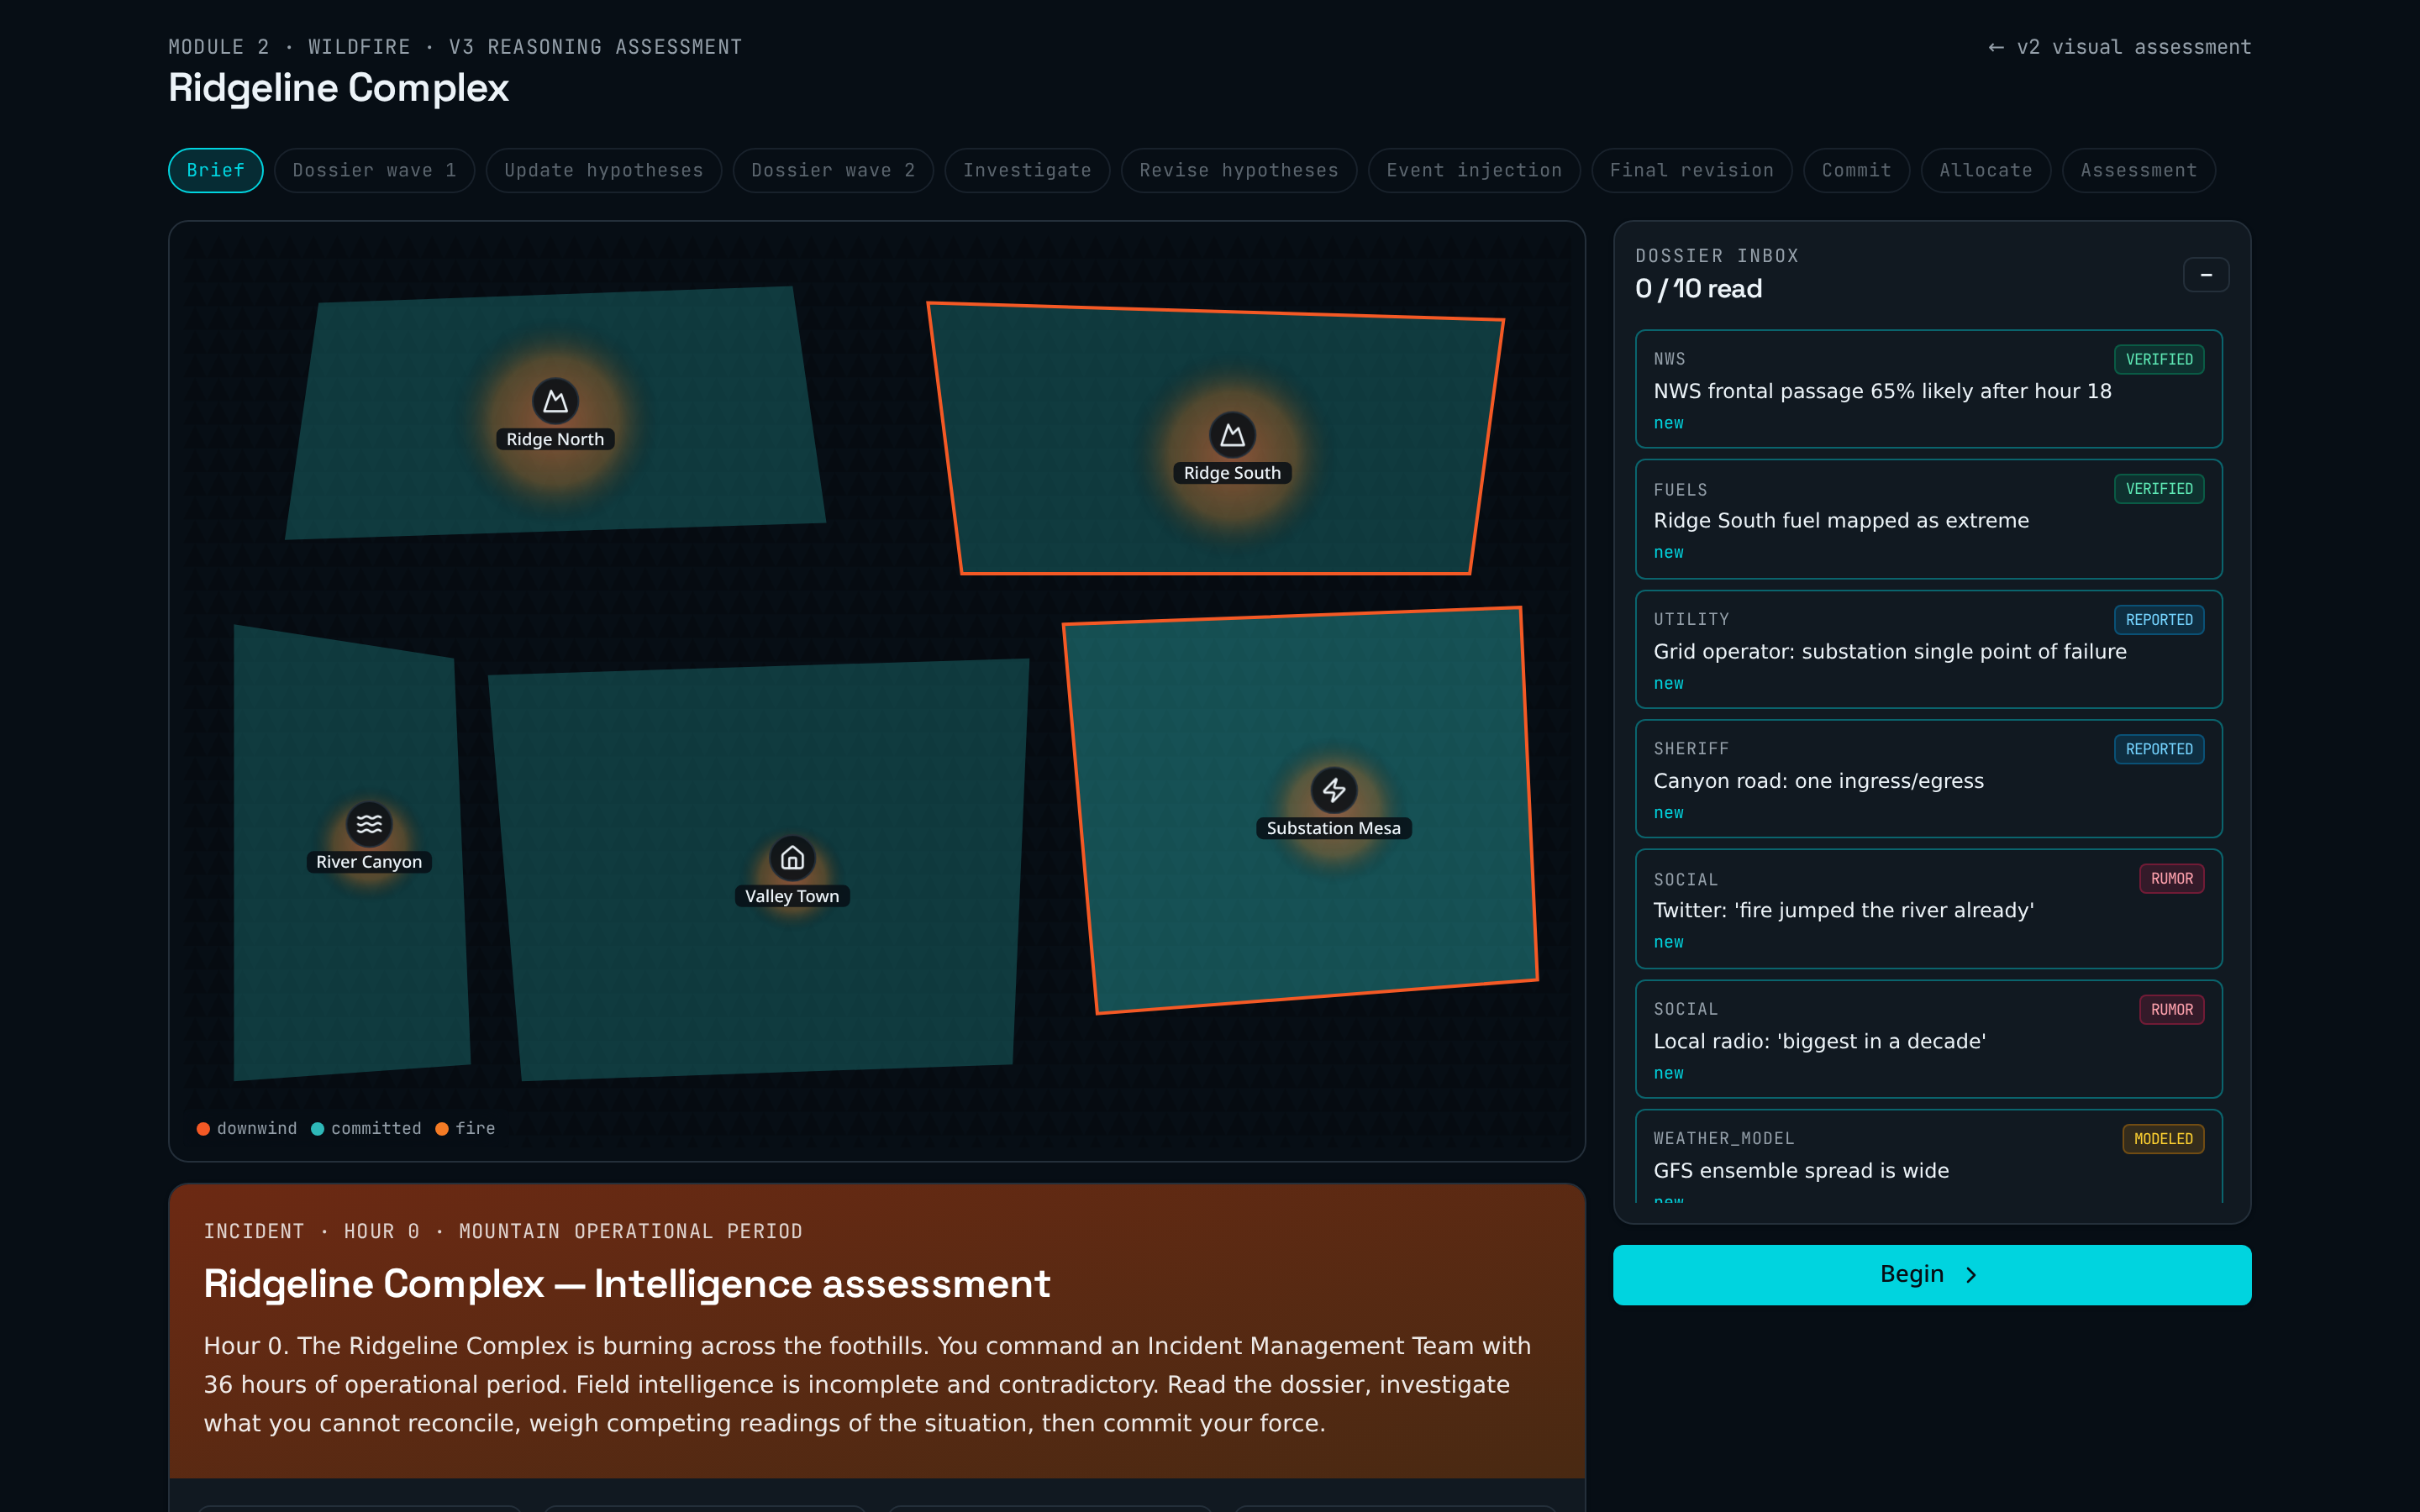Image resolution: width=2420 pixels, height=1512 pixels.
Task: Click the REPORTED badge on SHERIFF card
Action: pyautogui.click(x=2158, y=749)
